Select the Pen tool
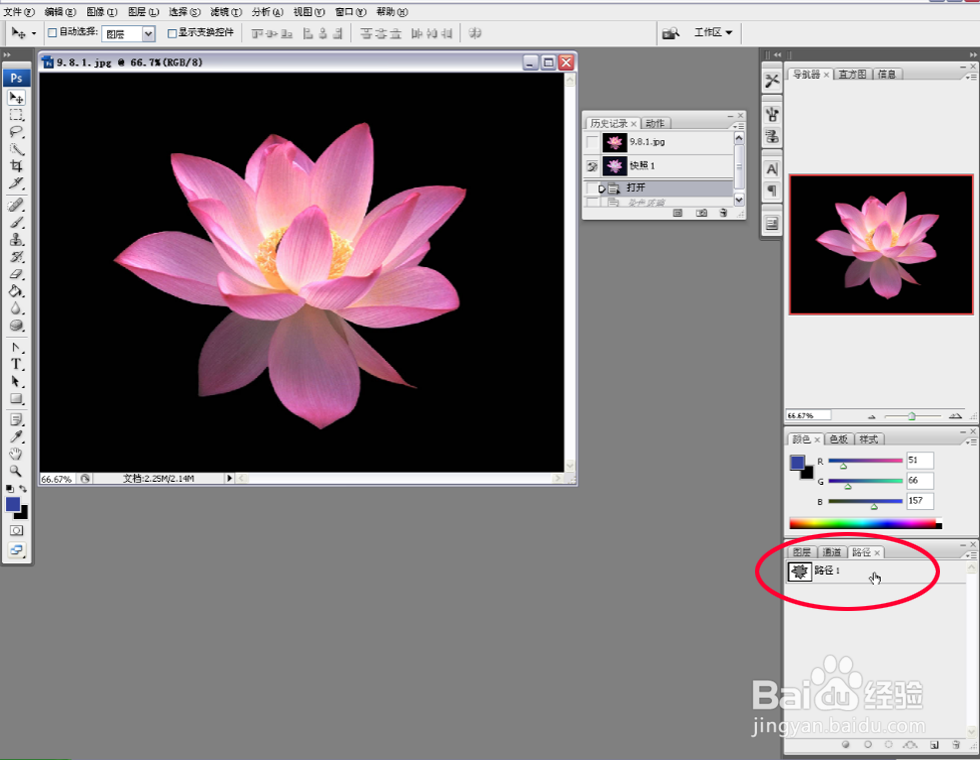 pos(16,348)
